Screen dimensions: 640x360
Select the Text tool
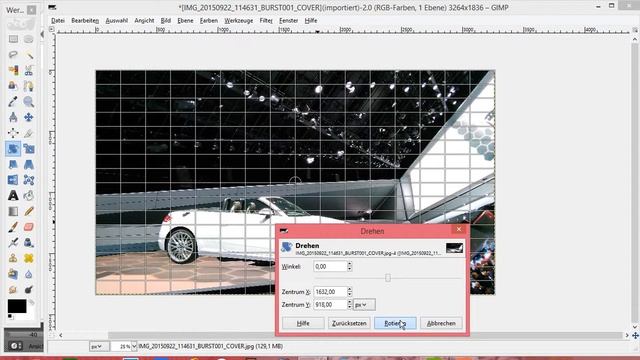[13, 196]
